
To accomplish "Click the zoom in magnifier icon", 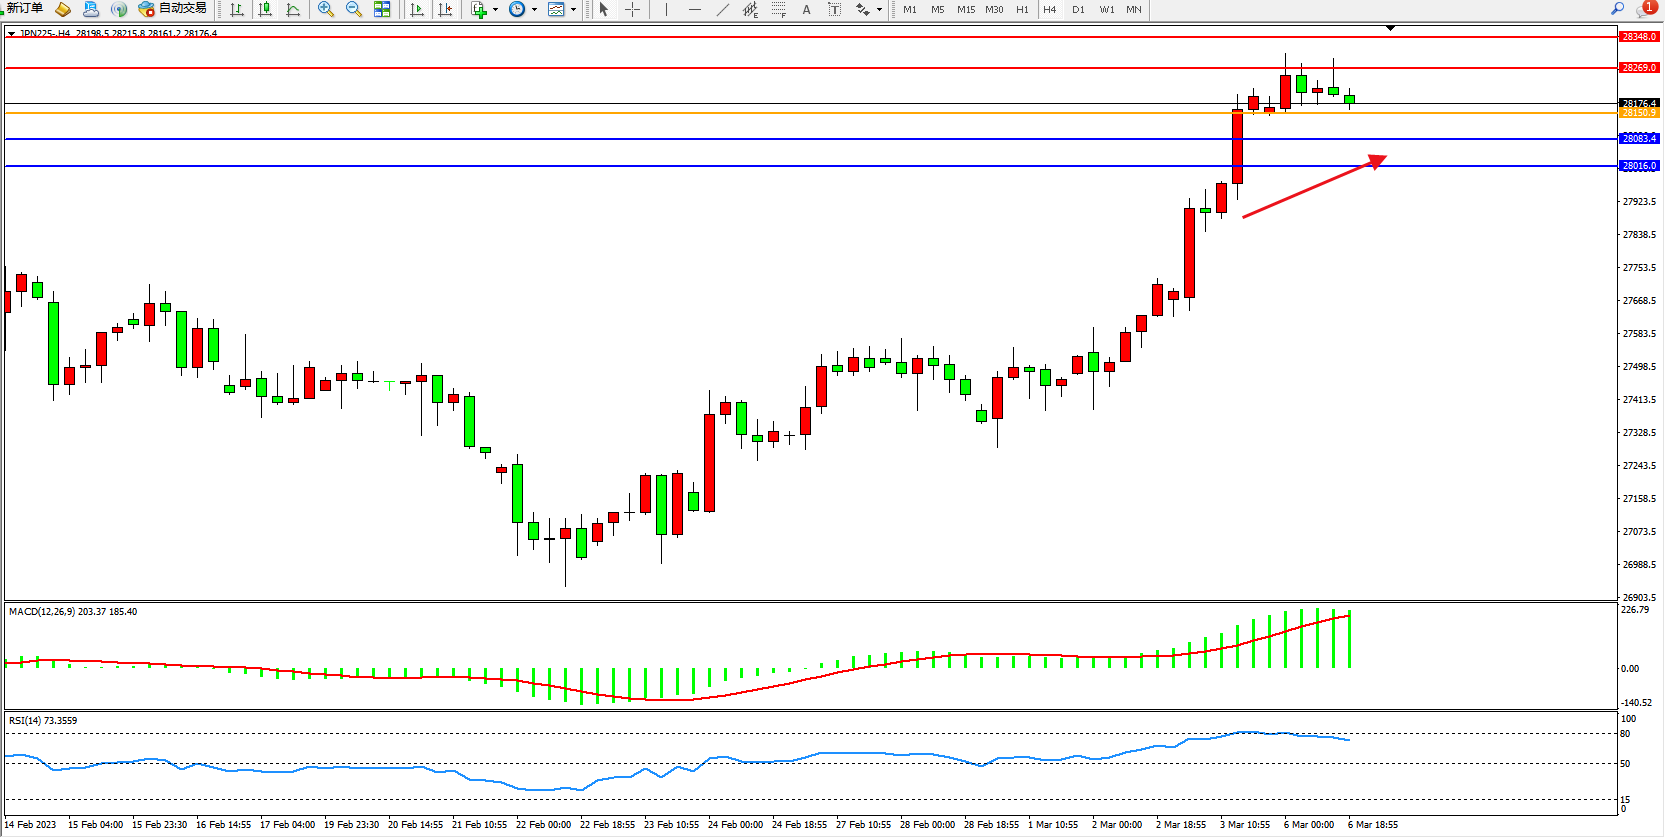I will pyautogui.click(x=325, y=9).
